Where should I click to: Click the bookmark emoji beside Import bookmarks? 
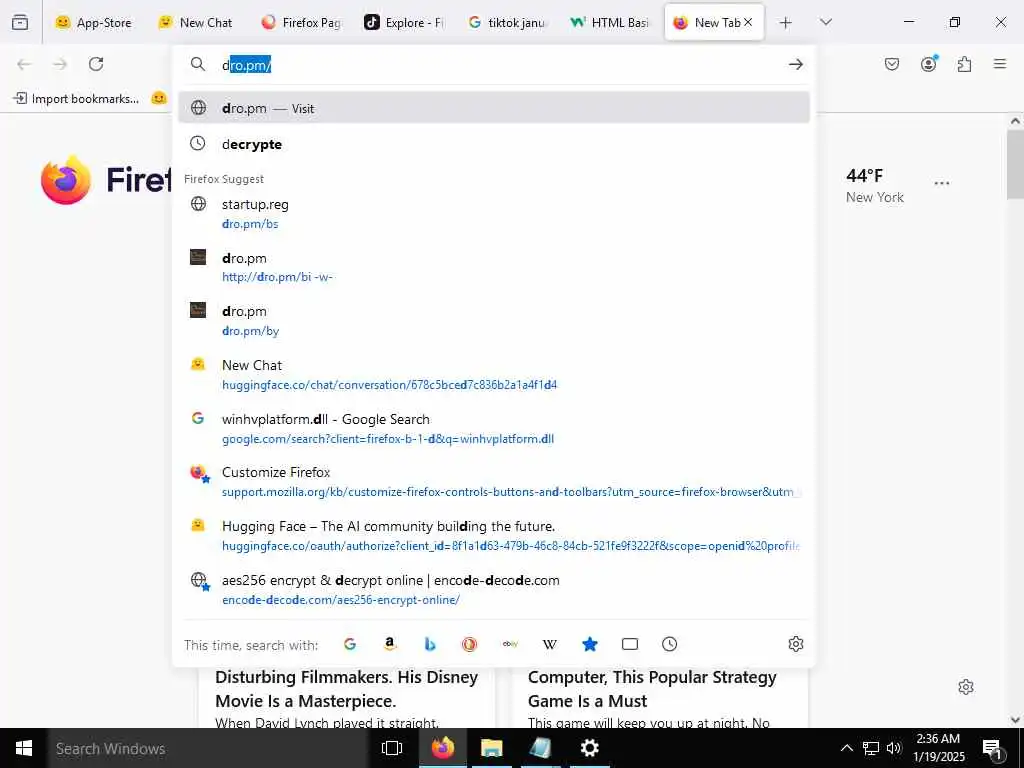coord(159,99)
